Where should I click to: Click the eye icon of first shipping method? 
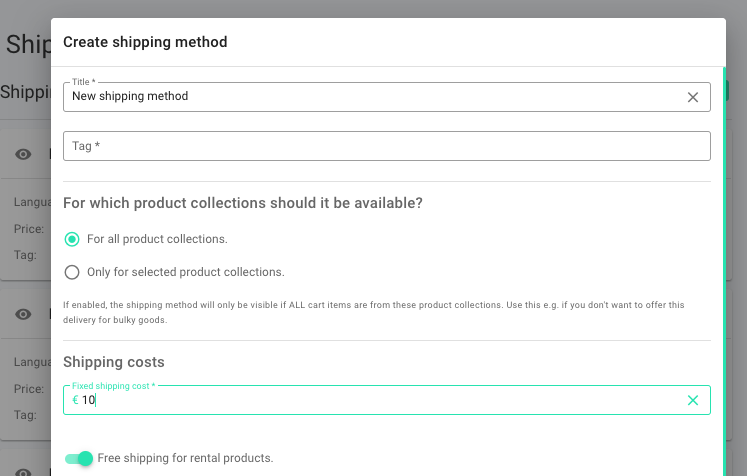24,154
